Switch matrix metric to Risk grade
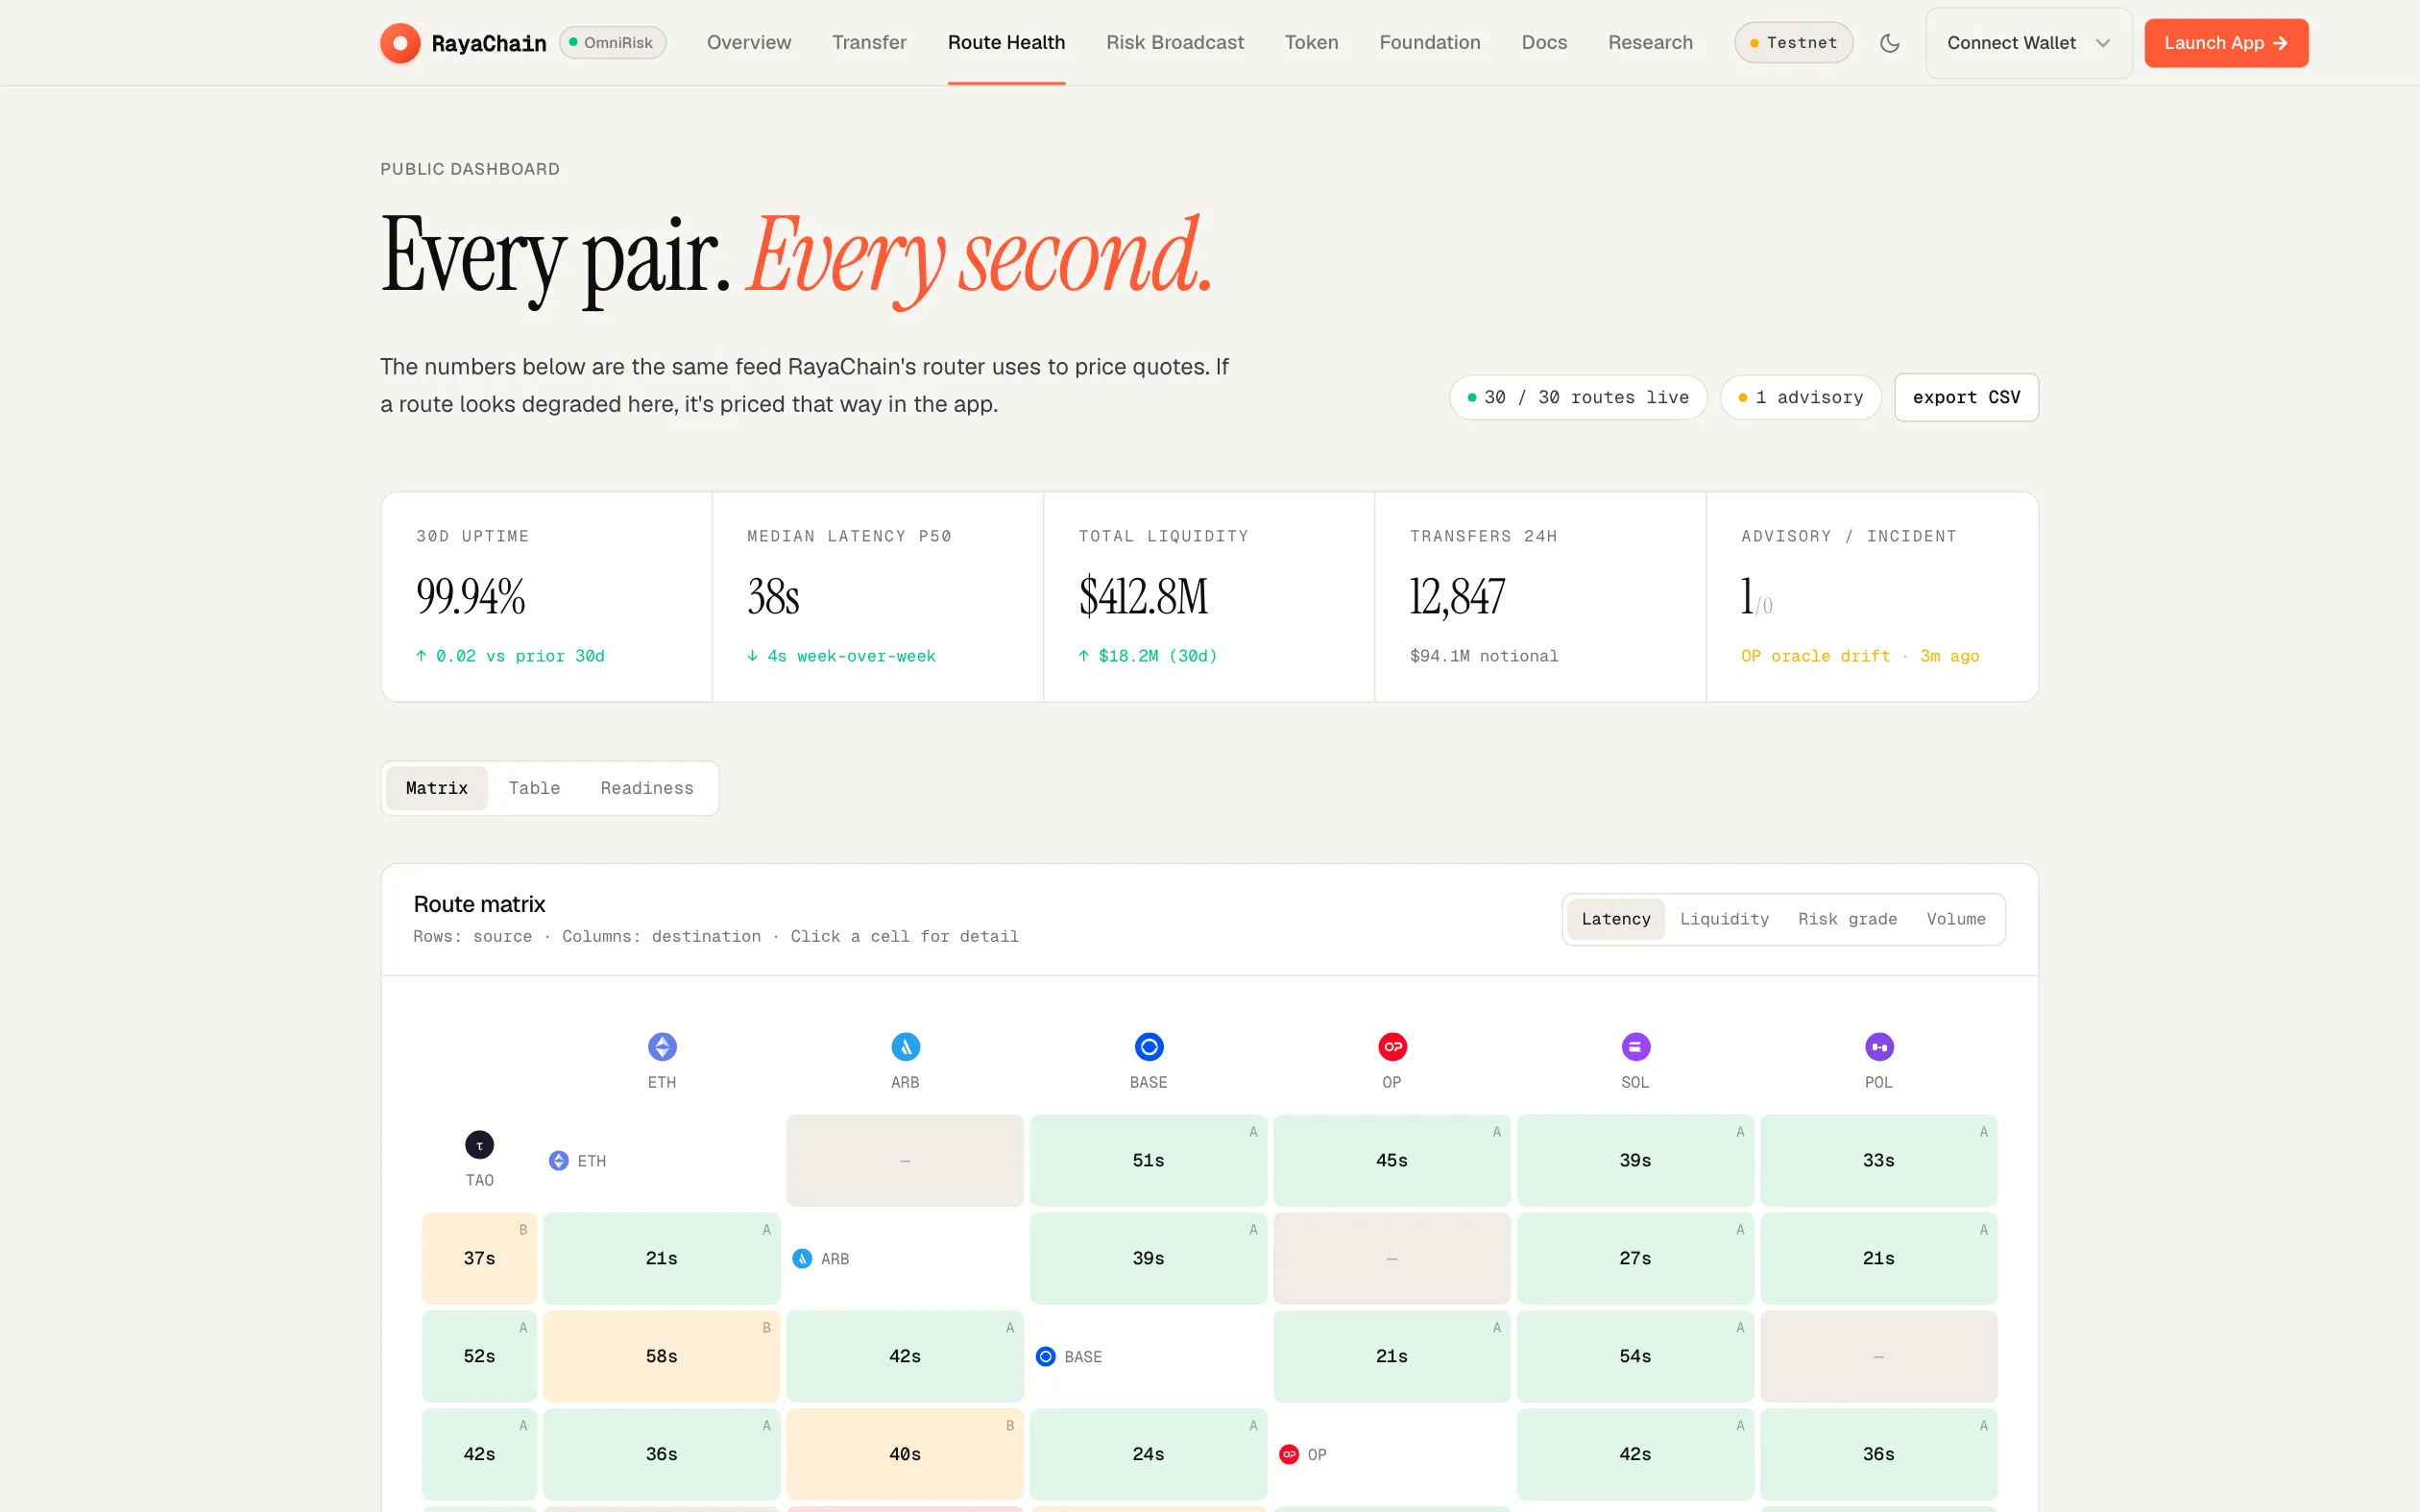 coord(1847,919)
